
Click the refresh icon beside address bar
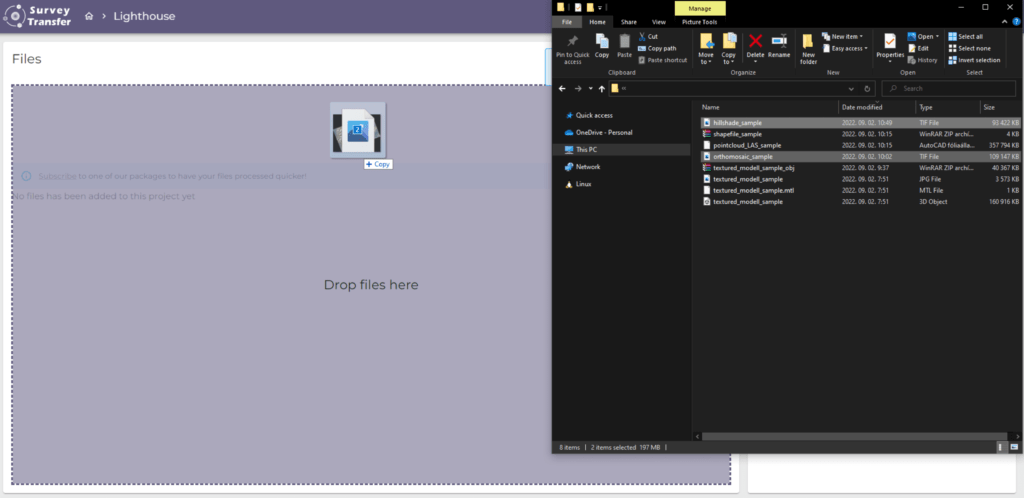[x=865, y=88]
